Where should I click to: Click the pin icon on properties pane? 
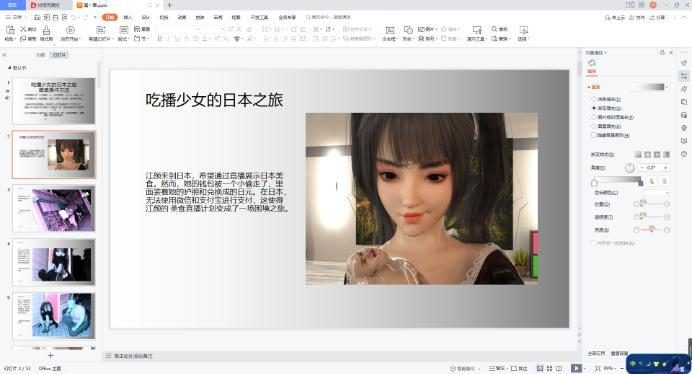(662, 53)
